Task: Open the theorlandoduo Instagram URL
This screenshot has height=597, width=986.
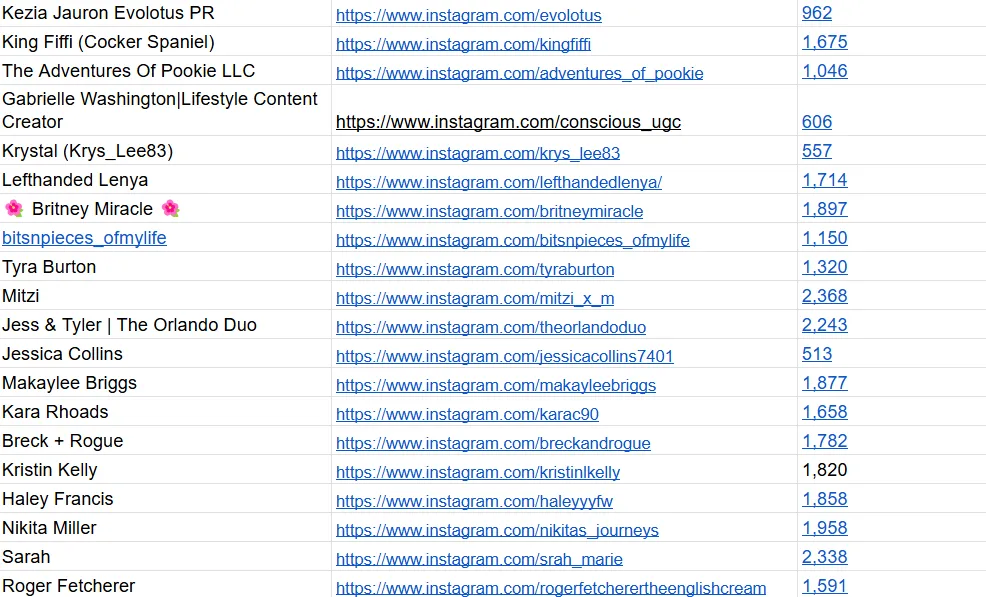Action: click(x=490, y=328)
